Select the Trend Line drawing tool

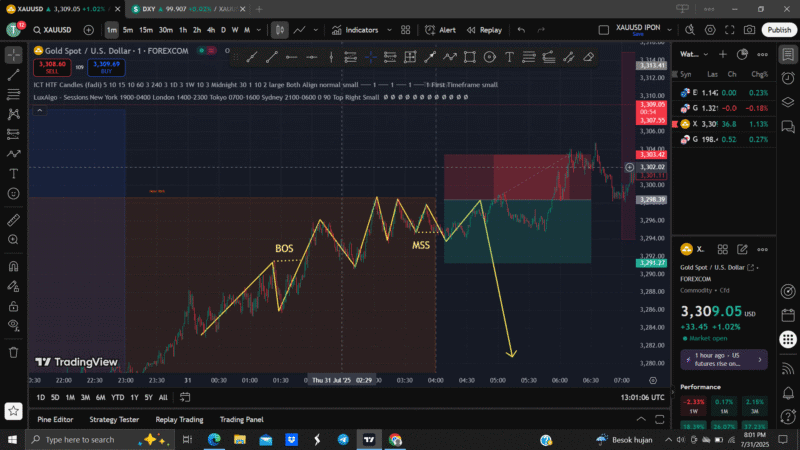click(x=14, y=75)
